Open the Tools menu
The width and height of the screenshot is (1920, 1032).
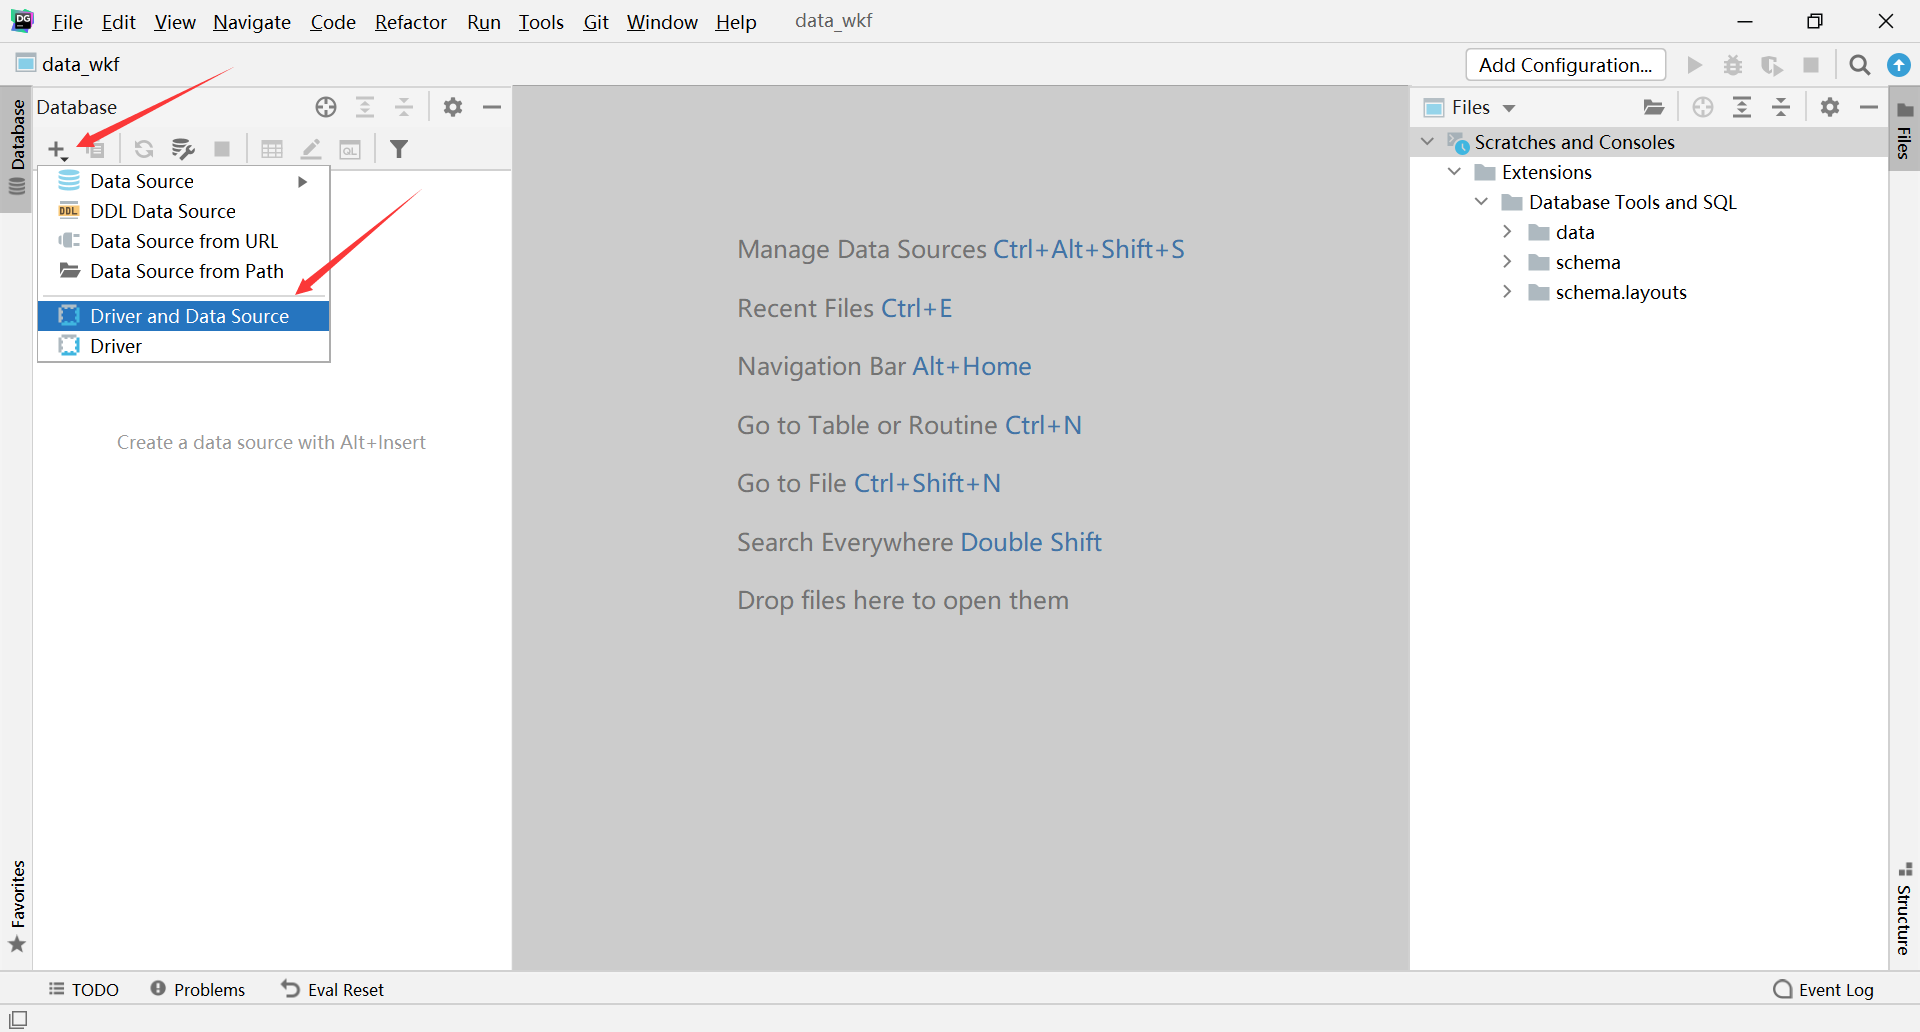tap(541, 22)
